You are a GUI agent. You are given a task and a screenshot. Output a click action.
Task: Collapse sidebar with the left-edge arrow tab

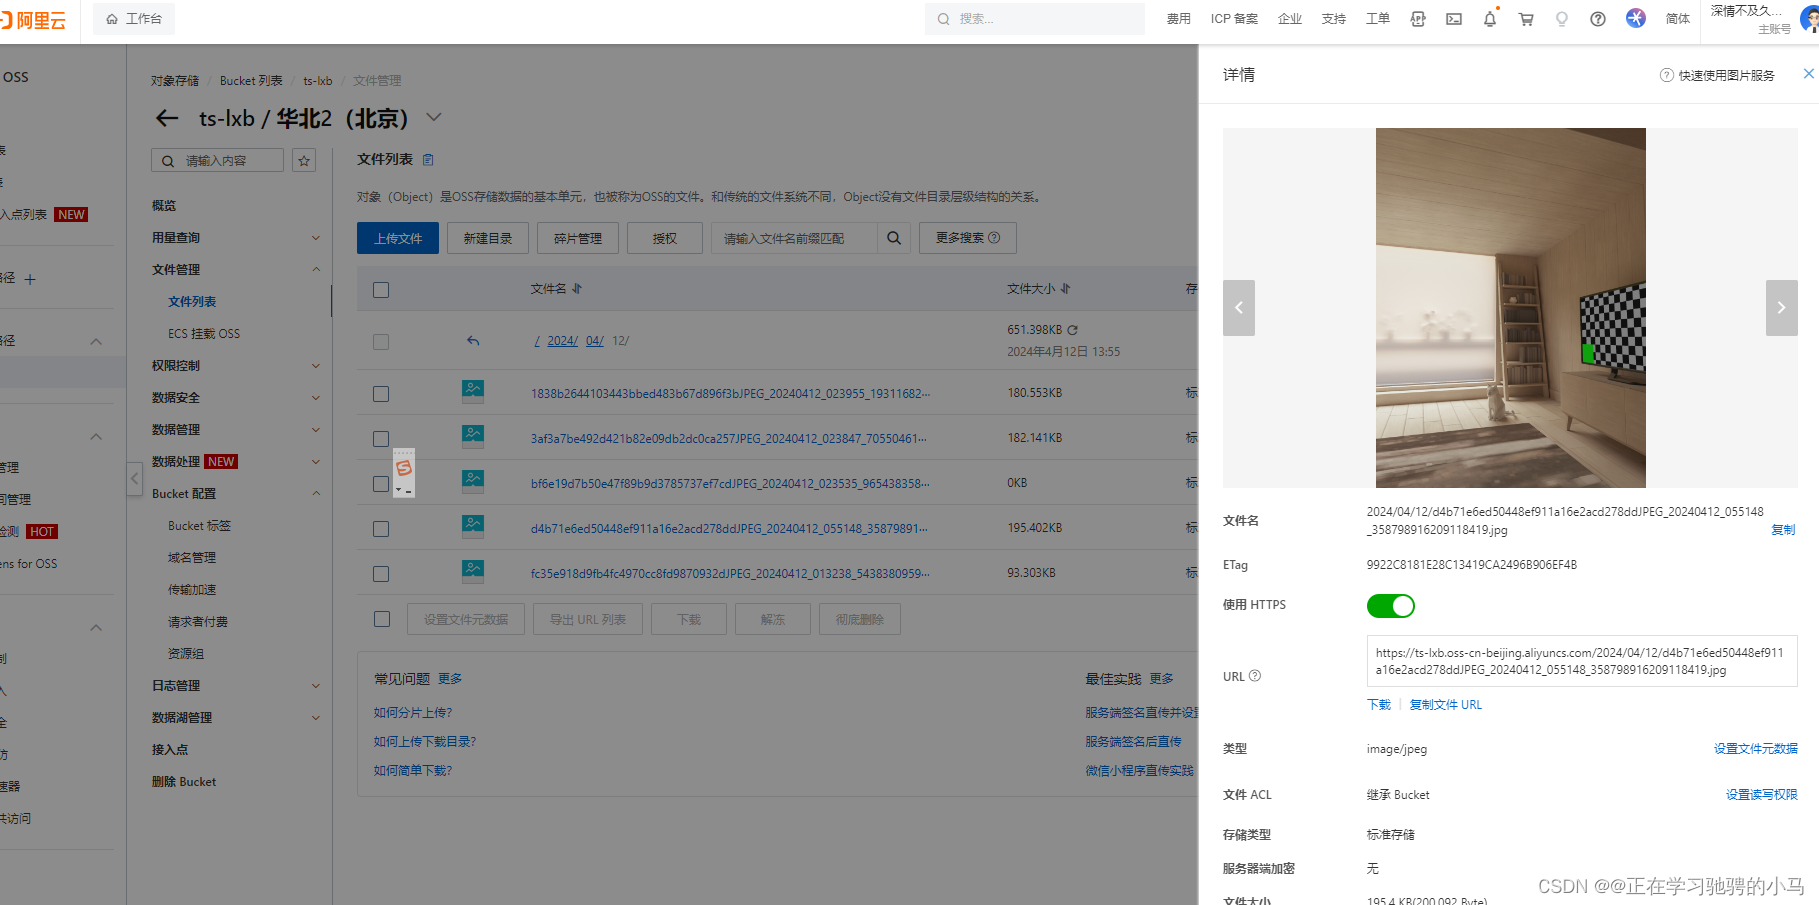click(x=134, y=478)
